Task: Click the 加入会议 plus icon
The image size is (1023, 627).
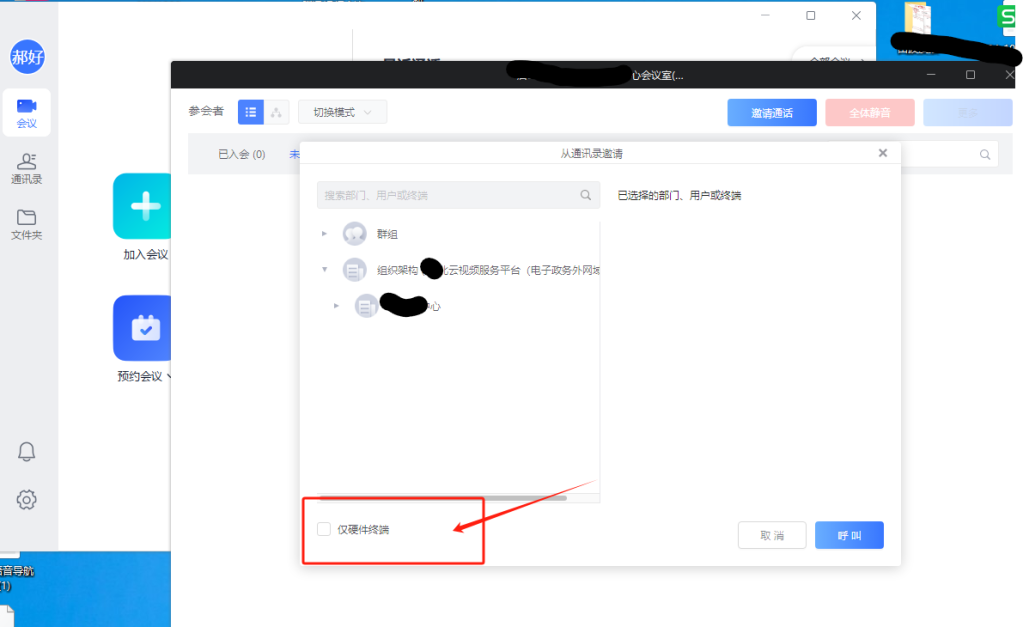Action: coord(145,206)
